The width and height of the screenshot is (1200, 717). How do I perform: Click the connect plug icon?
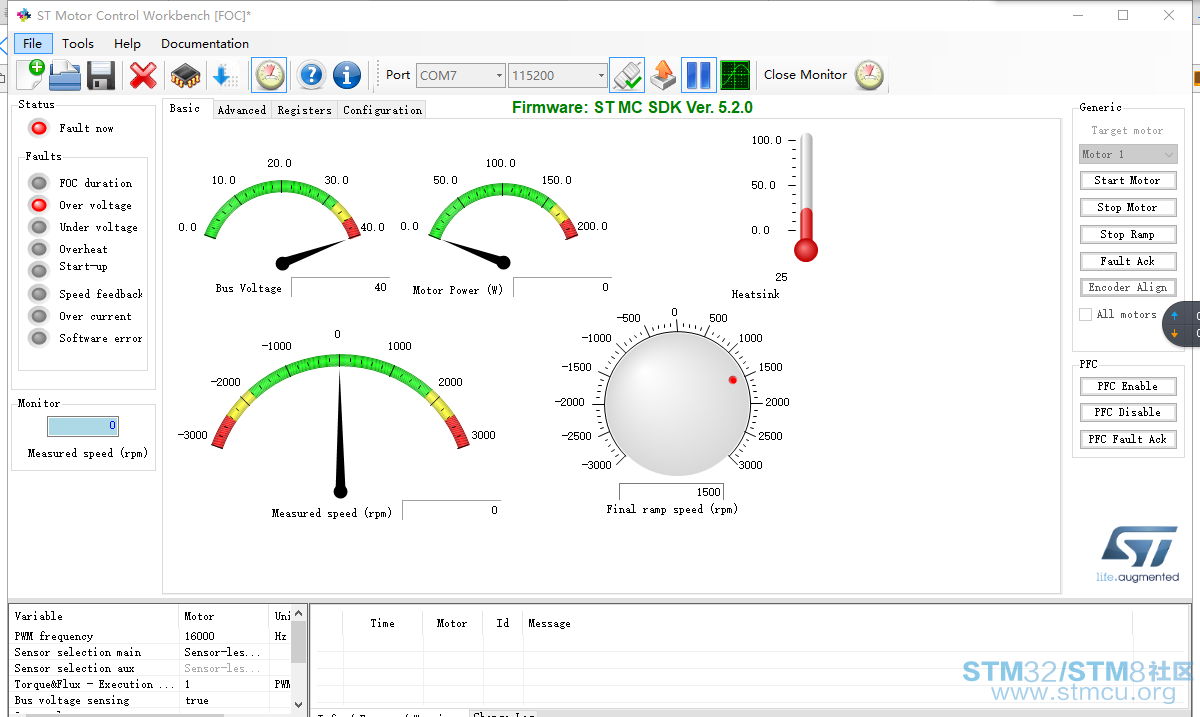(x=627, y=75)
